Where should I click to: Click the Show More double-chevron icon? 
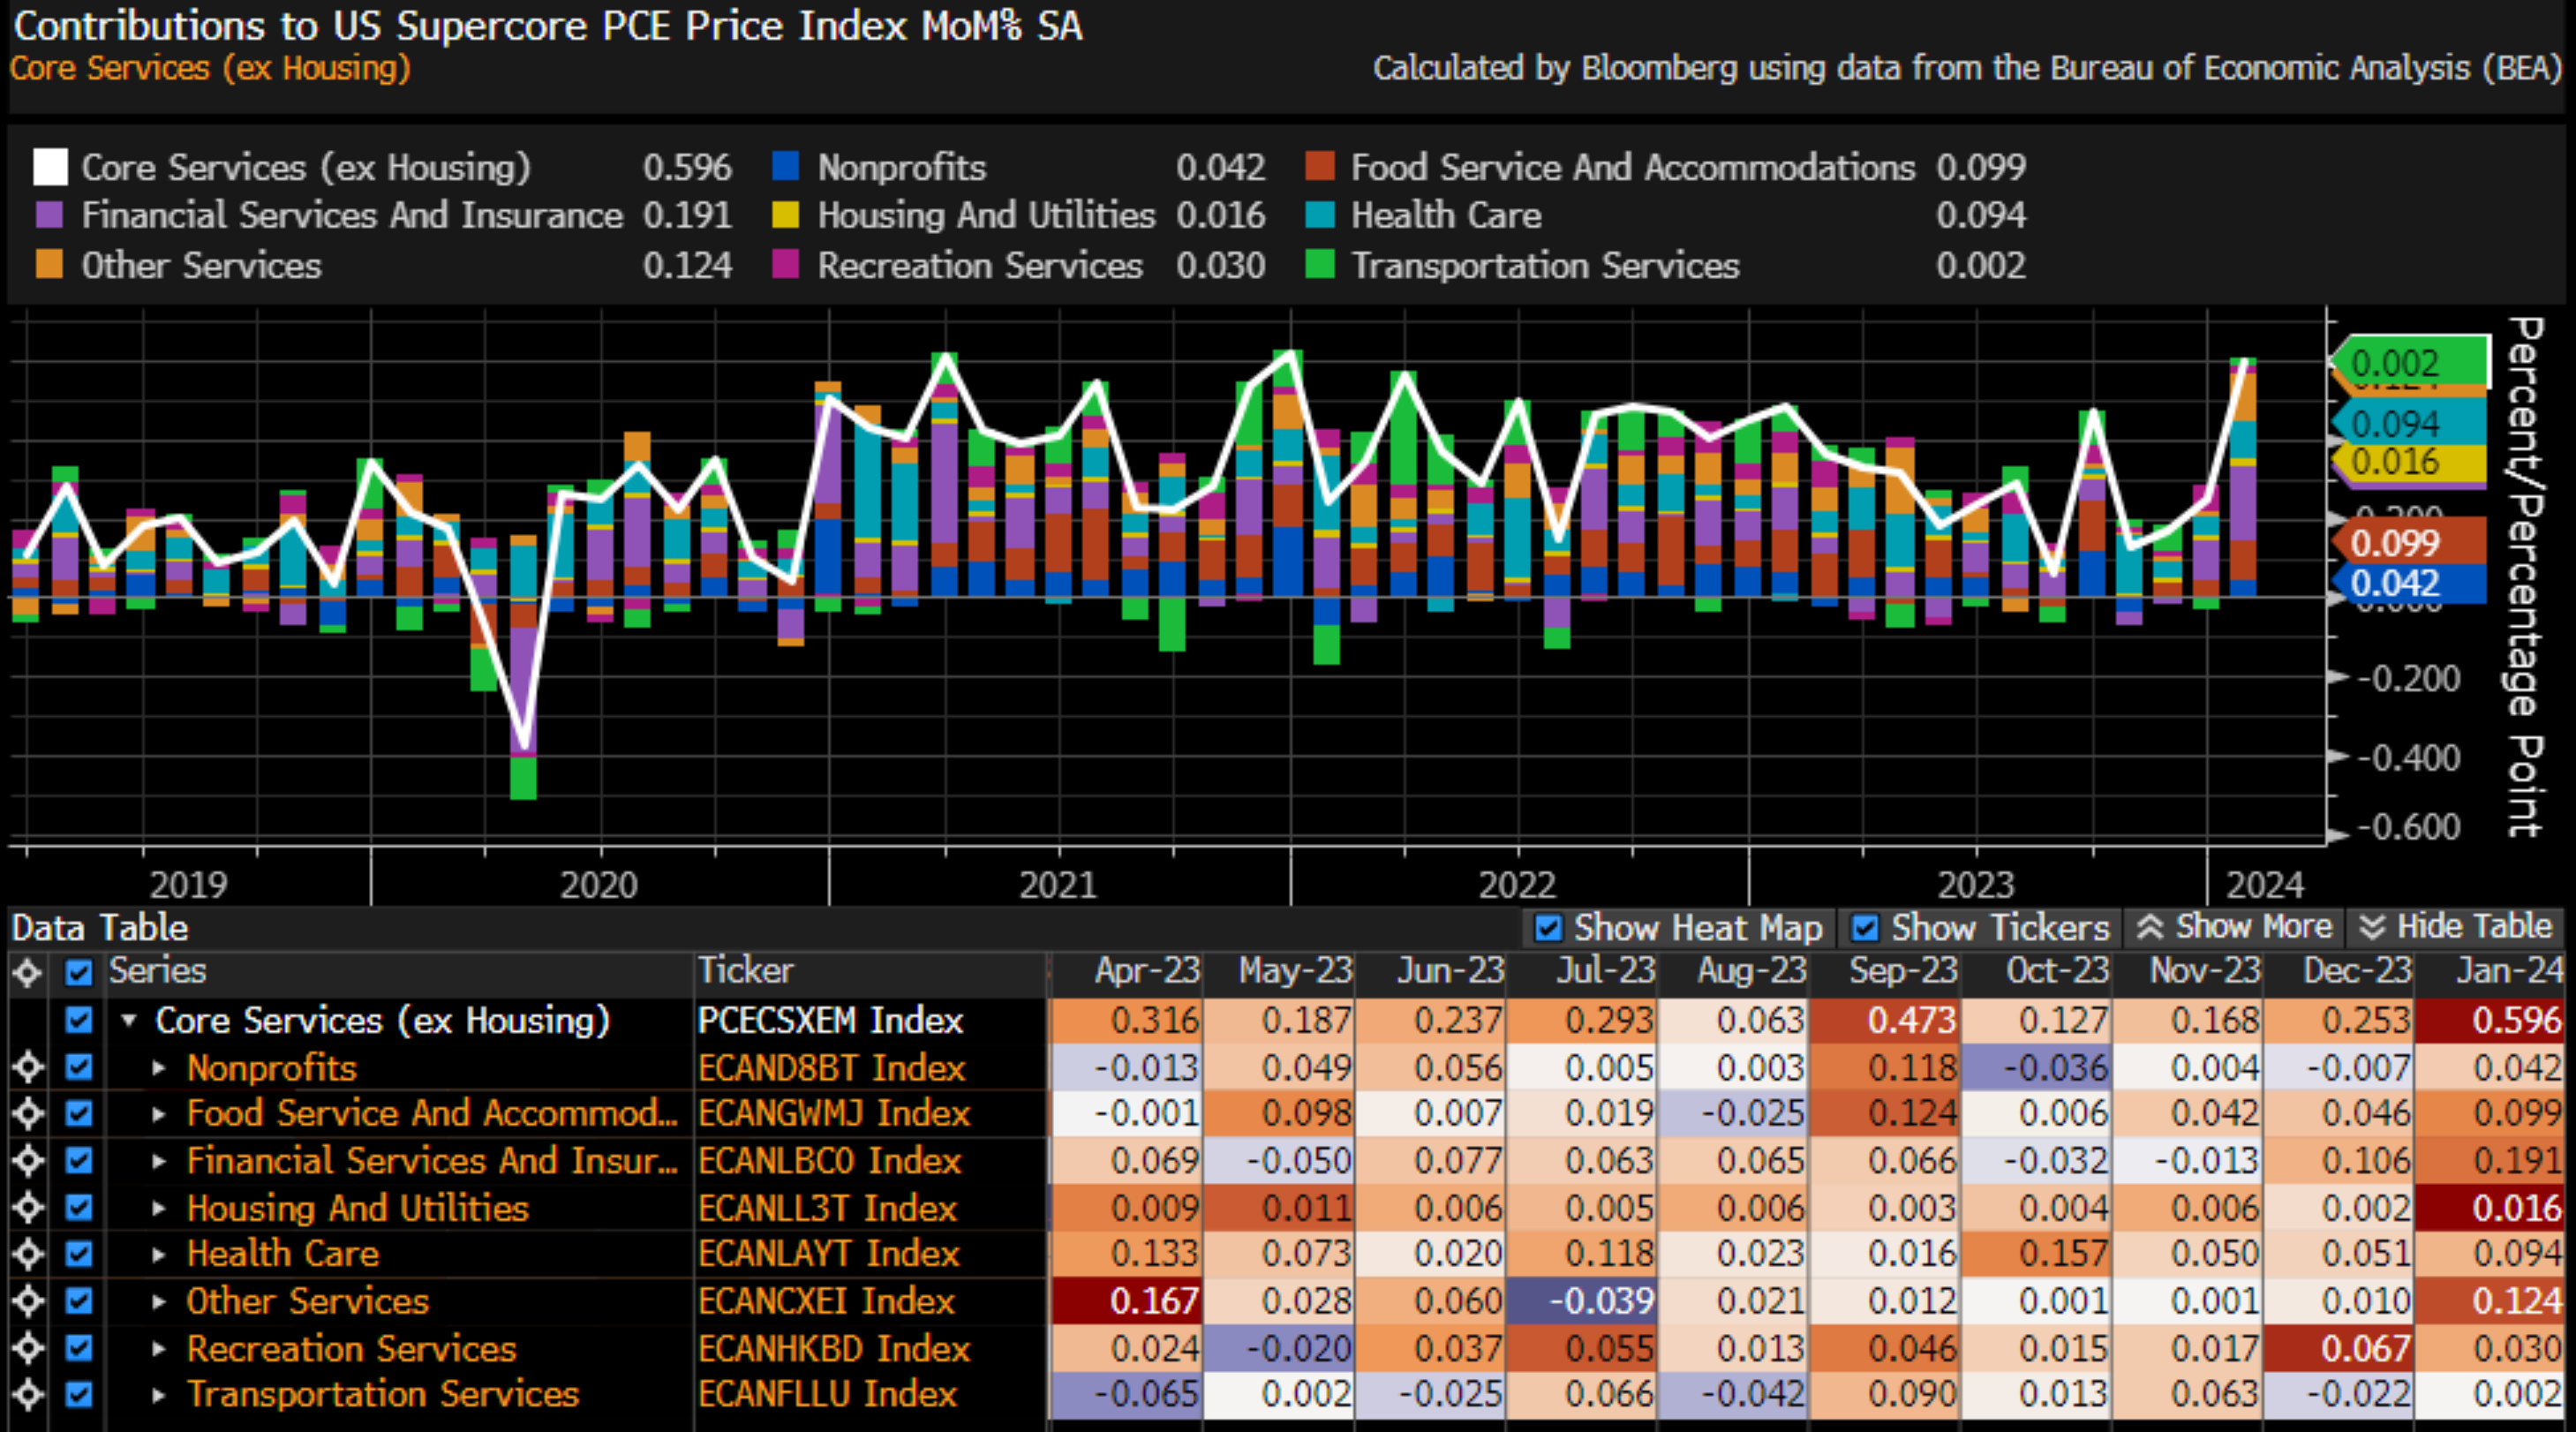[x=2150, y=927]
